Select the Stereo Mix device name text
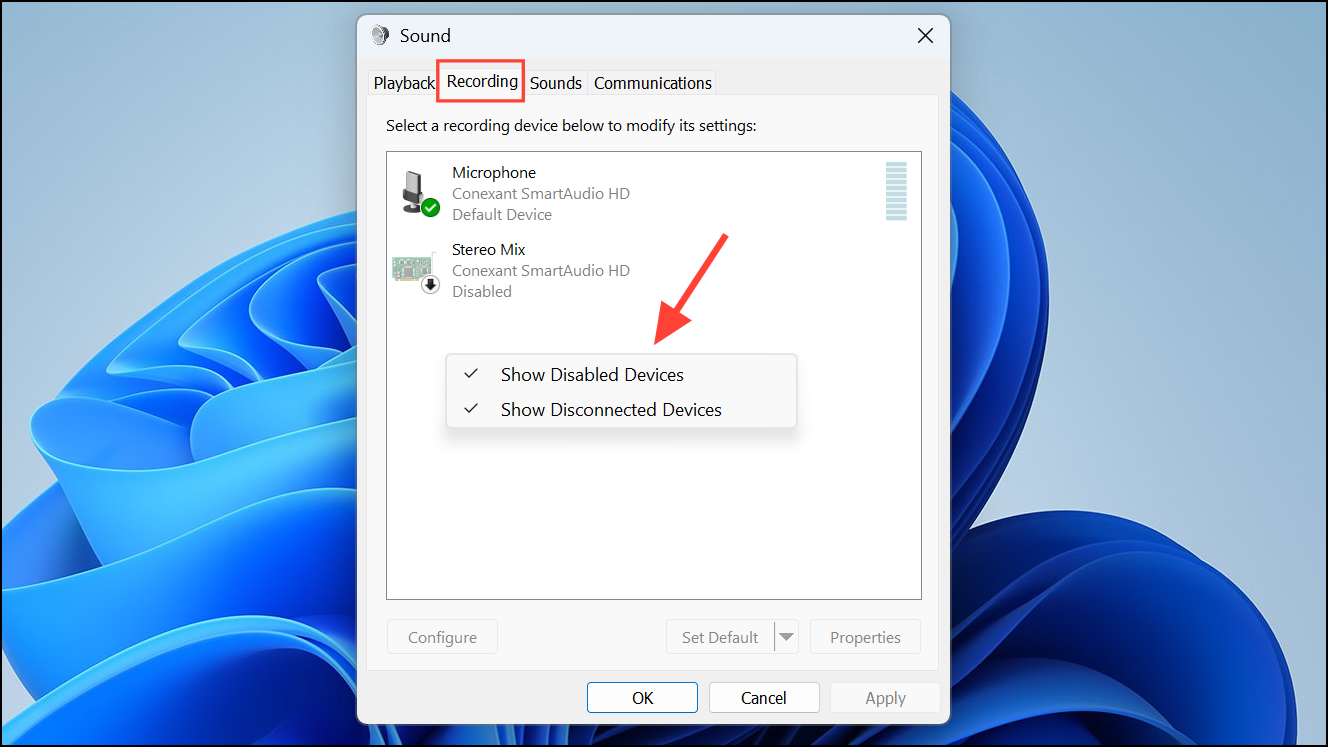 click(488, 249)
